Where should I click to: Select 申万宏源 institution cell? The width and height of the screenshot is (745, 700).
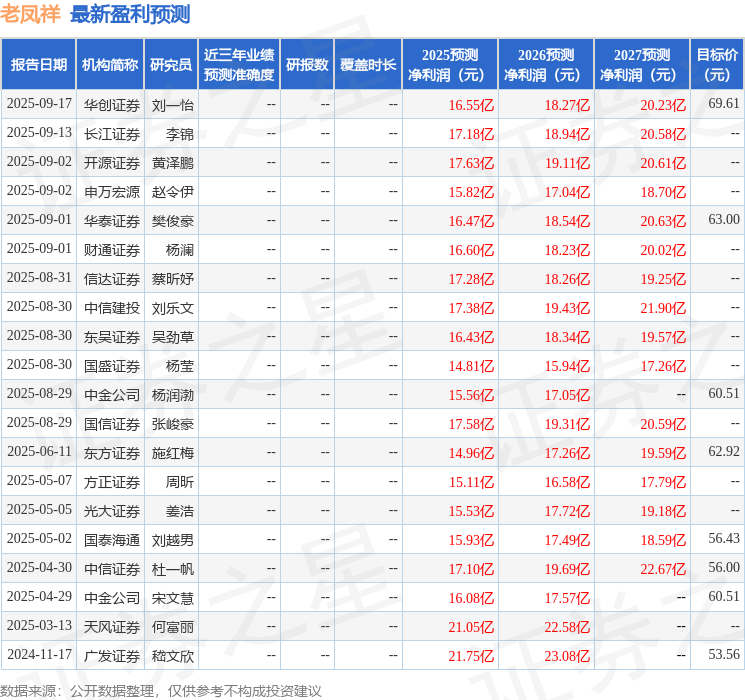pos(112,192)
